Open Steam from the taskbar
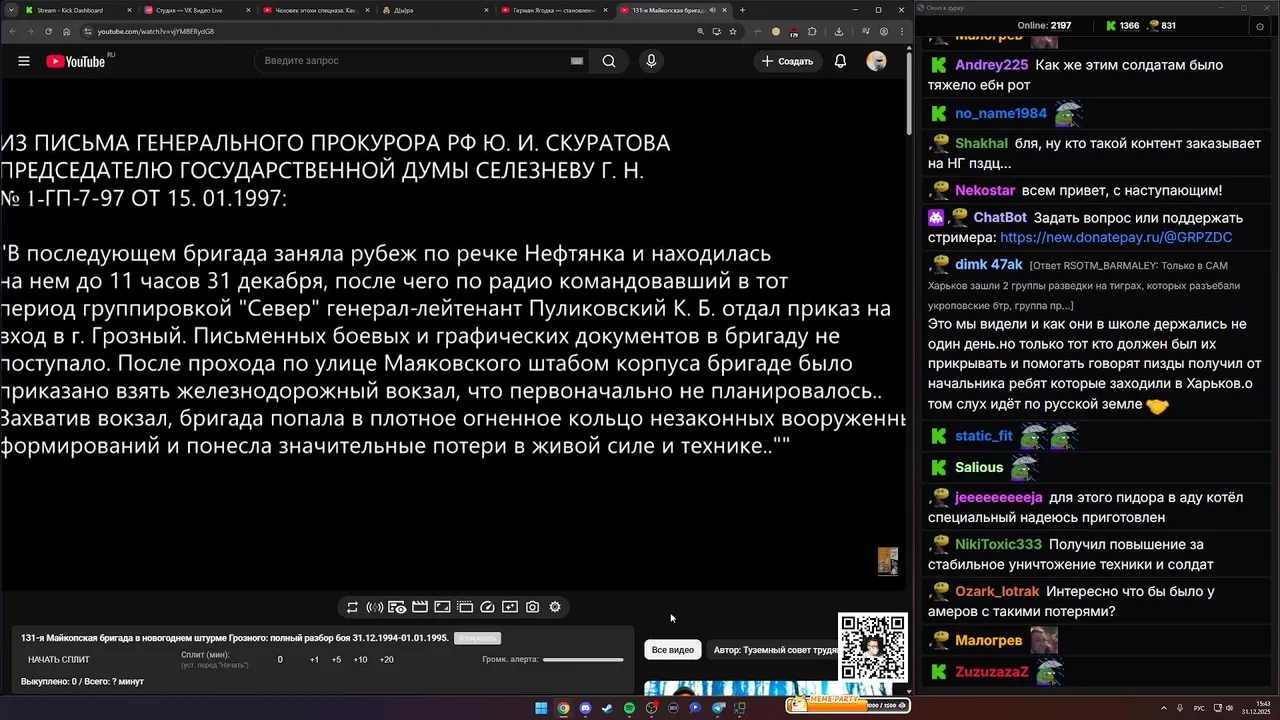This screenshot has width=1280, height=720. (x=607, y=708)
